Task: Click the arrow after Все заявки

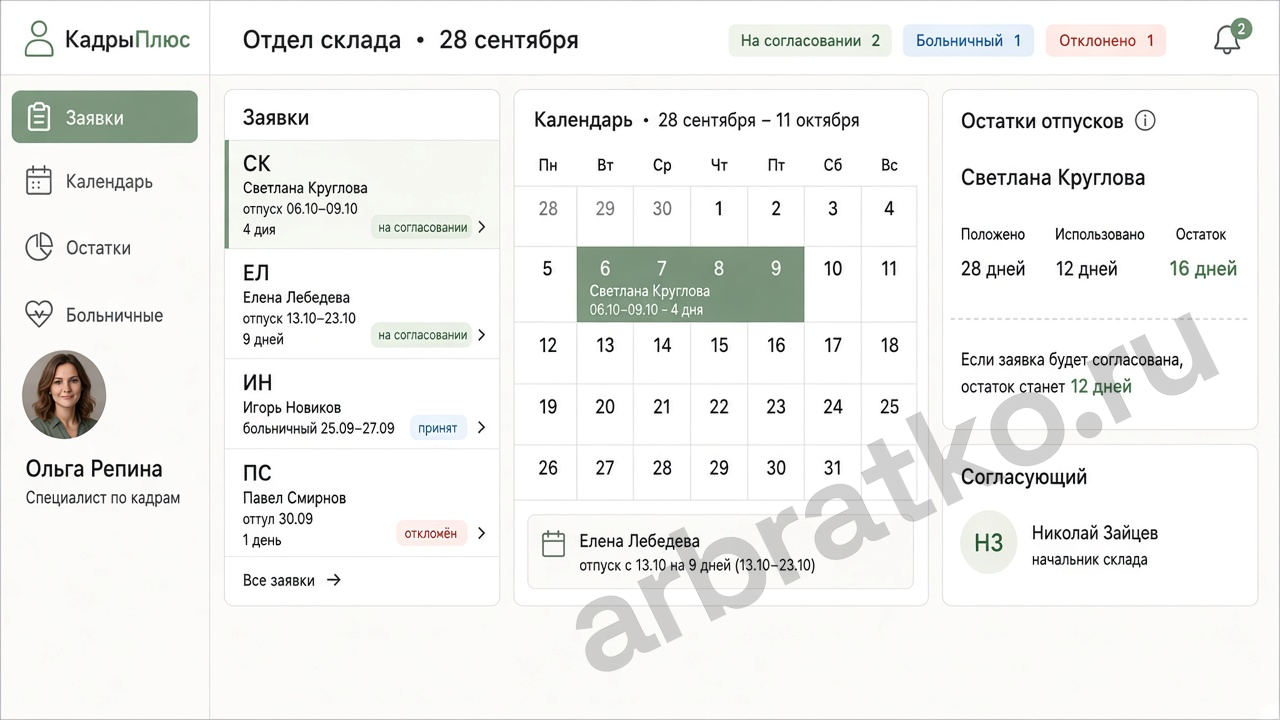Action: (334, 580)
